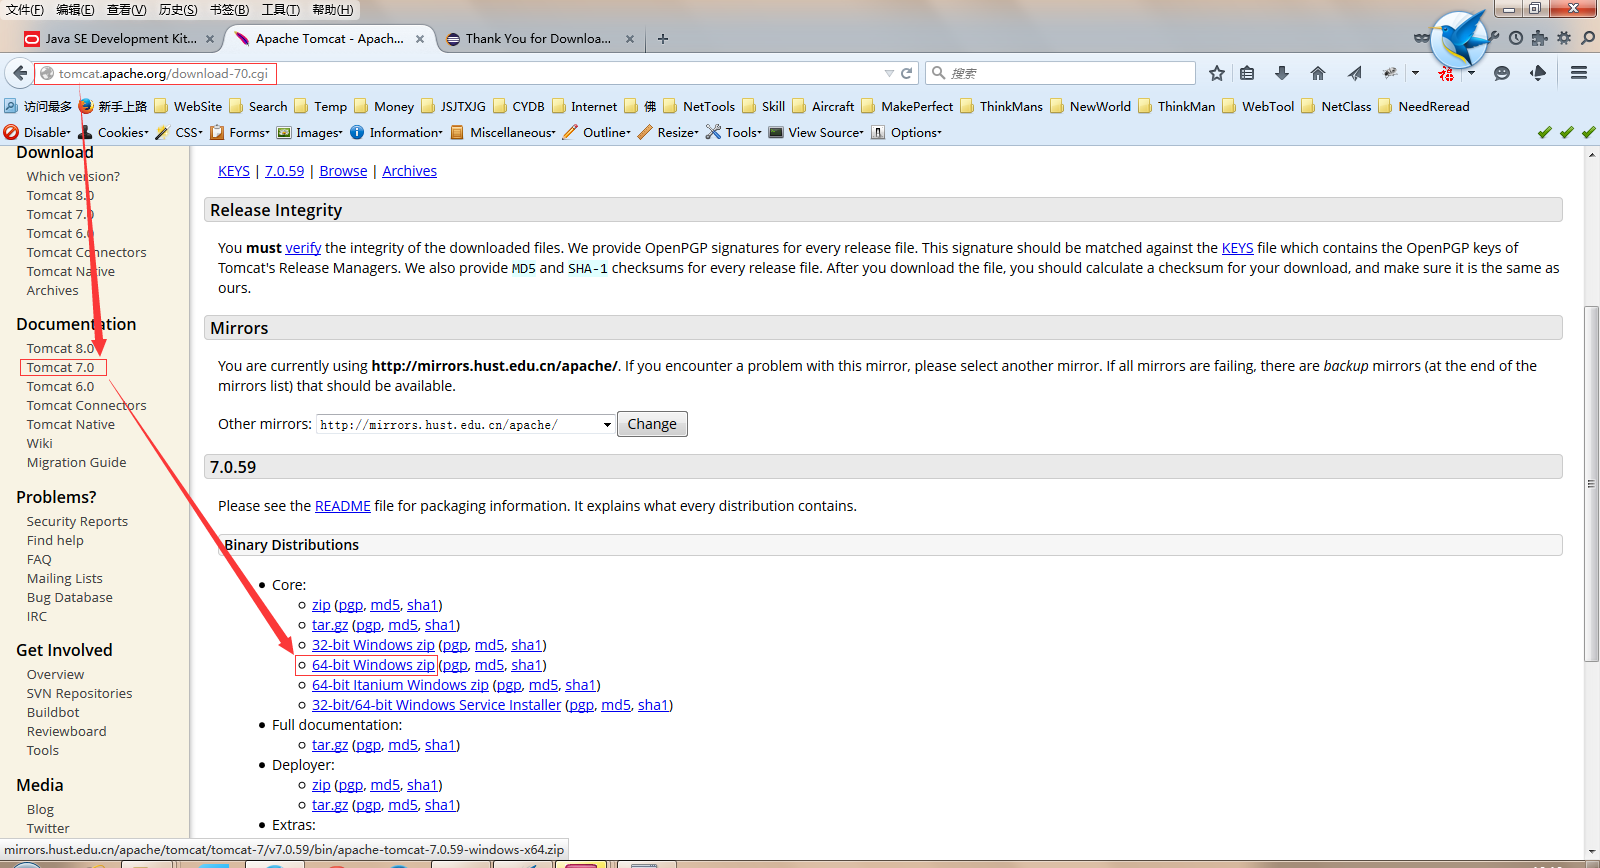Open the 文件(F) menu
The image size is (1600, 868).
[25, 10]
